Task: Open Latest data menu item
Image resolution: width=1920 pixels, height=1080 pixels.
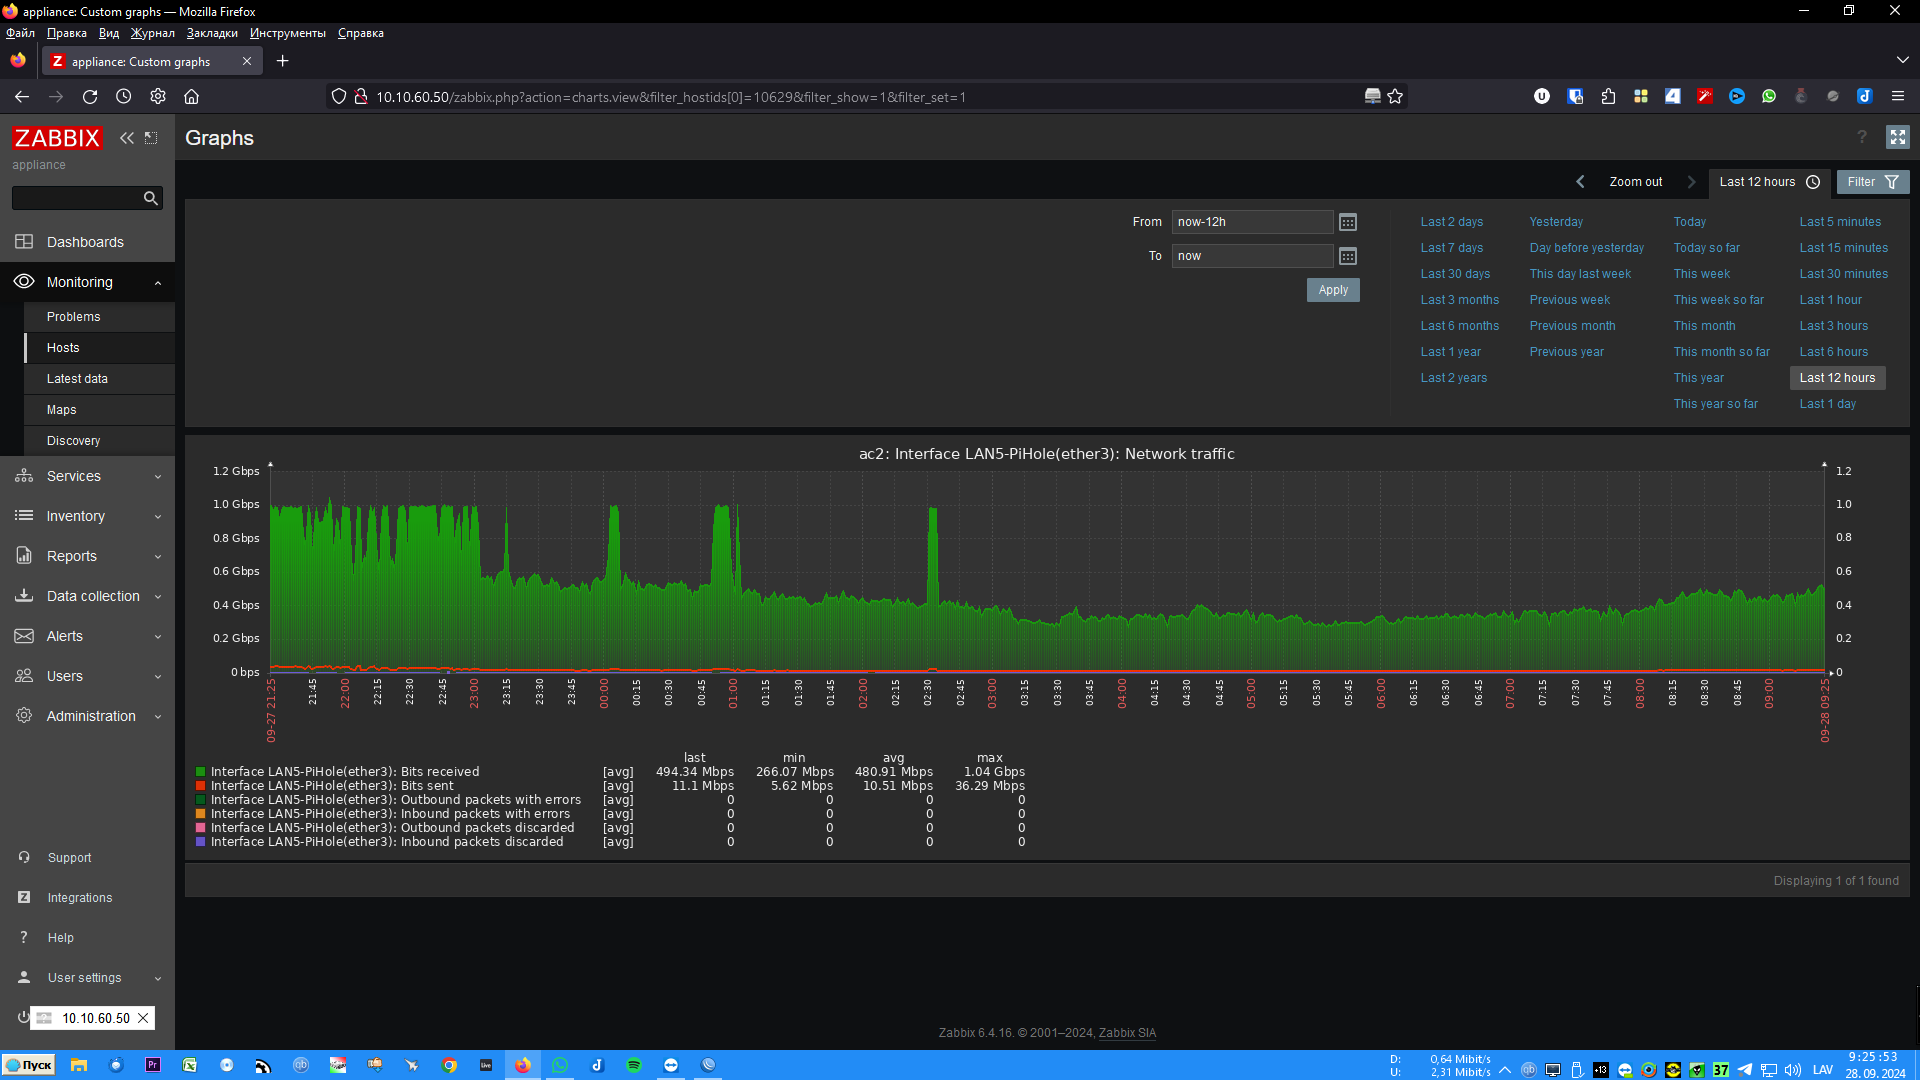Action: click(77, 379)
